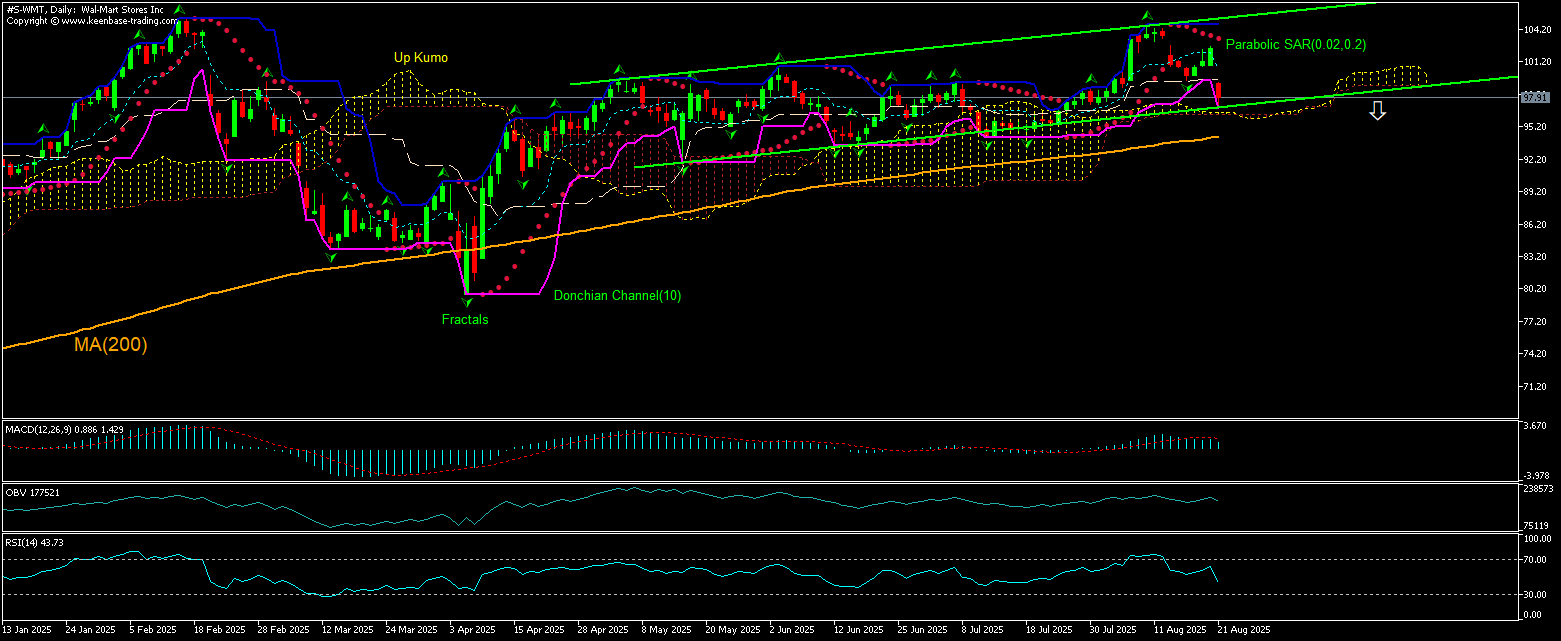Click the Donchian Channel(10) label

pyautogui.click(x=617, y=296)
